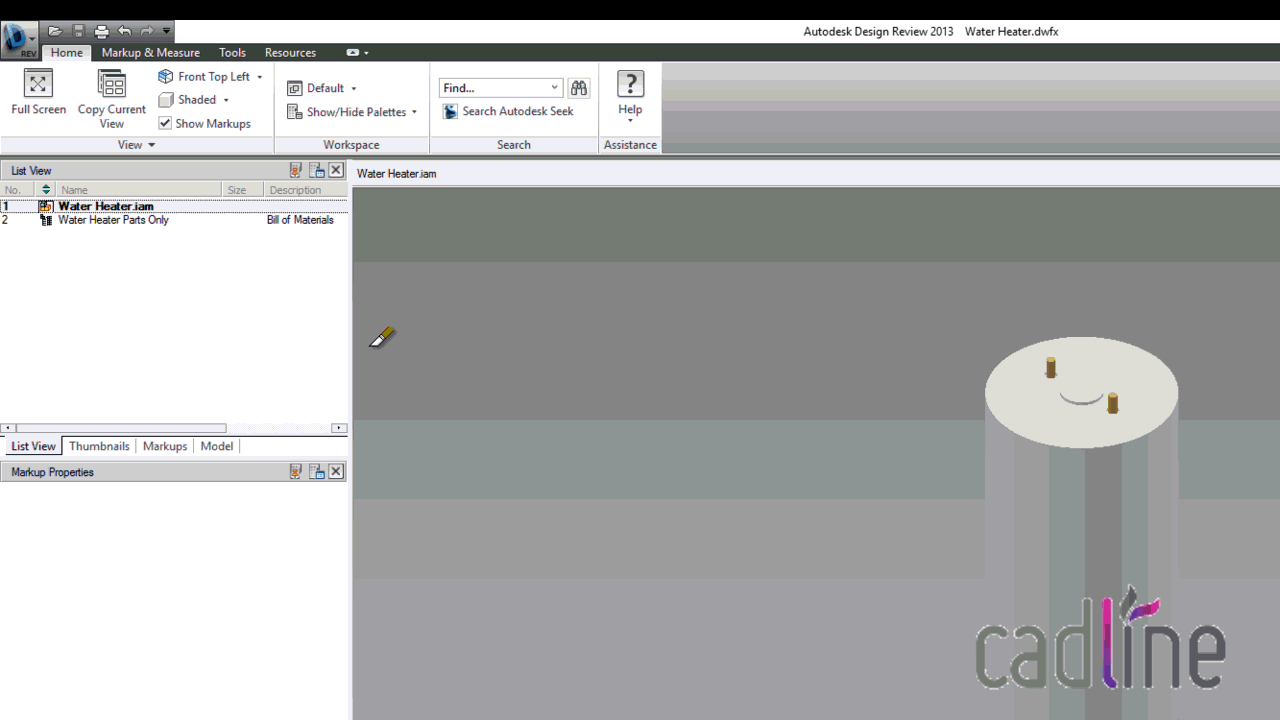This screenshot has width=1280, height=720.
Task: Click the Markup Properties auto-hide pin icon
Action: click(296, 471)
